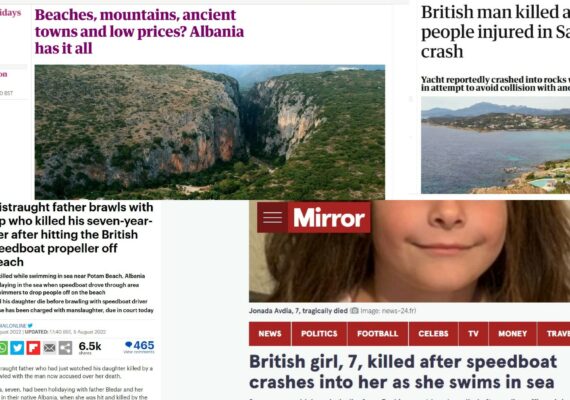Open the MONEY tab
The height and width of the screenshot is (400, 570).
click(x=513, y=333)
